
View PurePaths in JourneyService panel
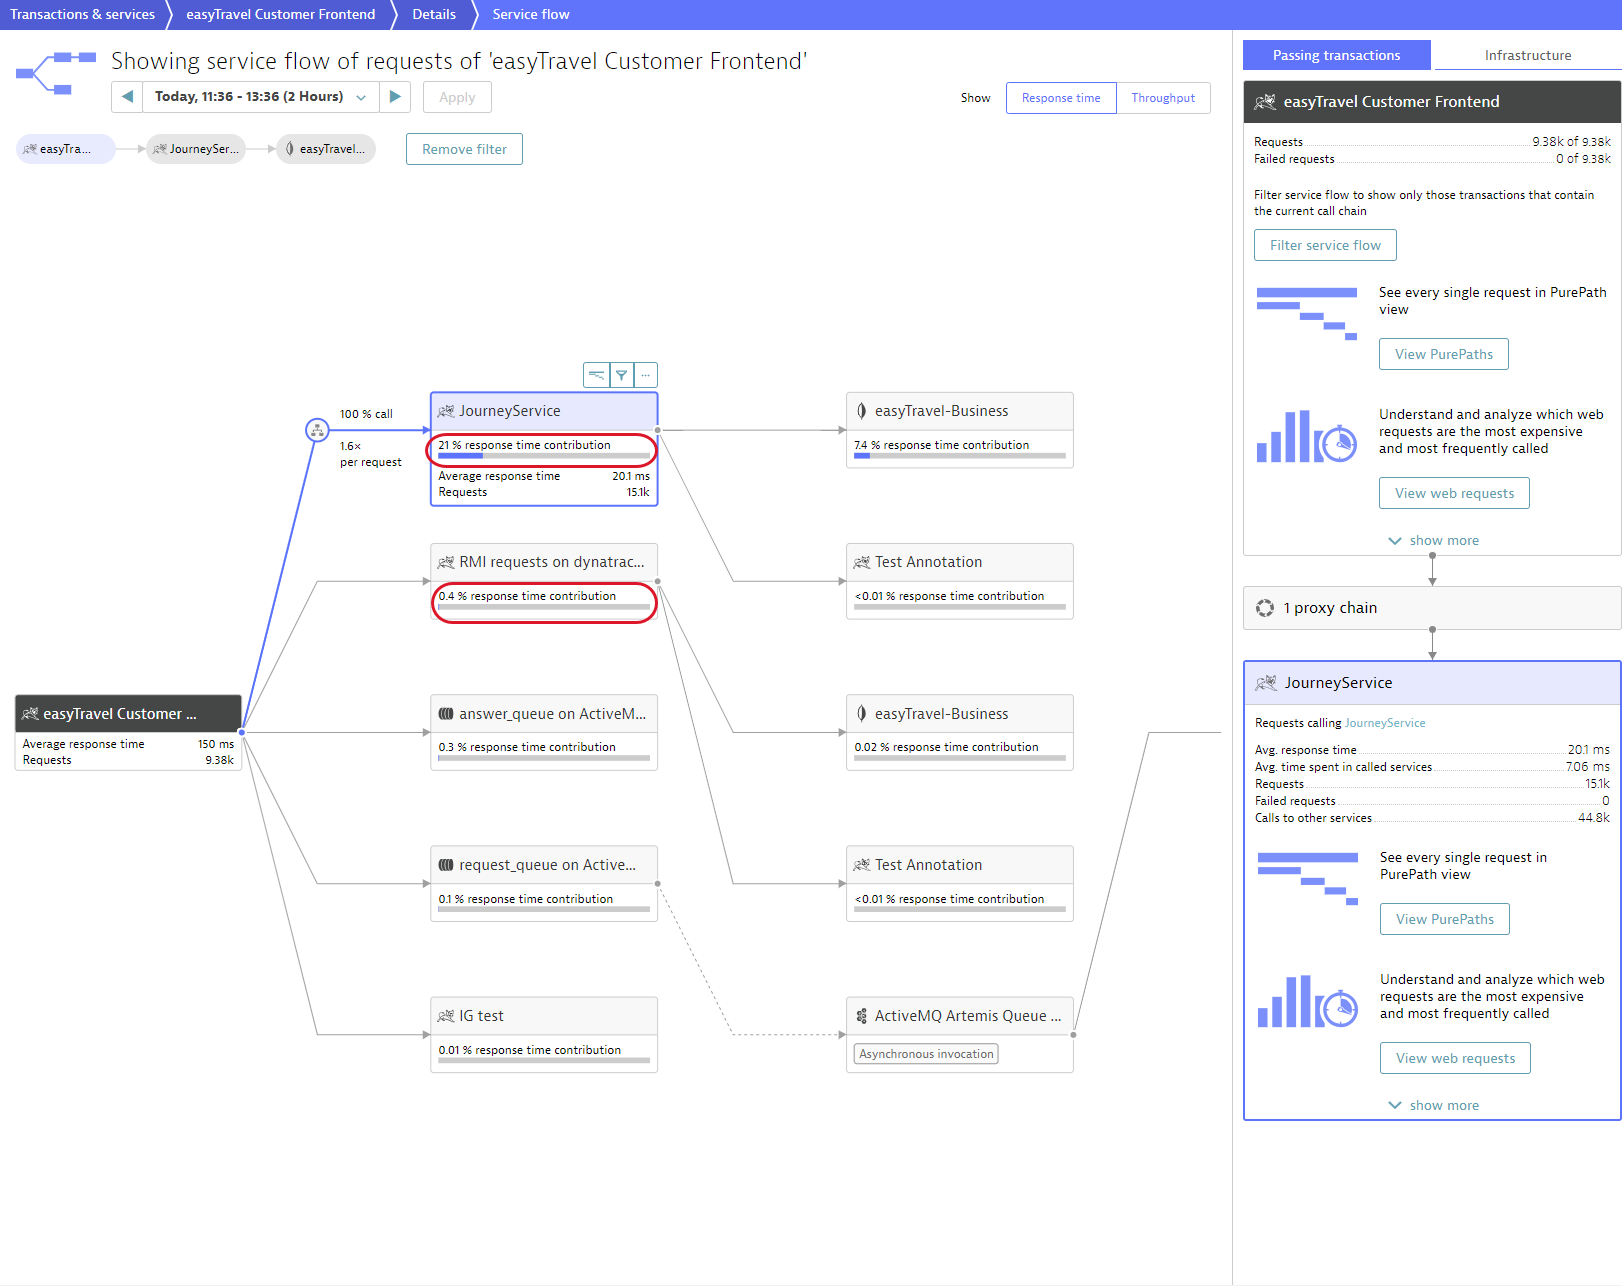pyautogui.click(x=1444, y=919)
